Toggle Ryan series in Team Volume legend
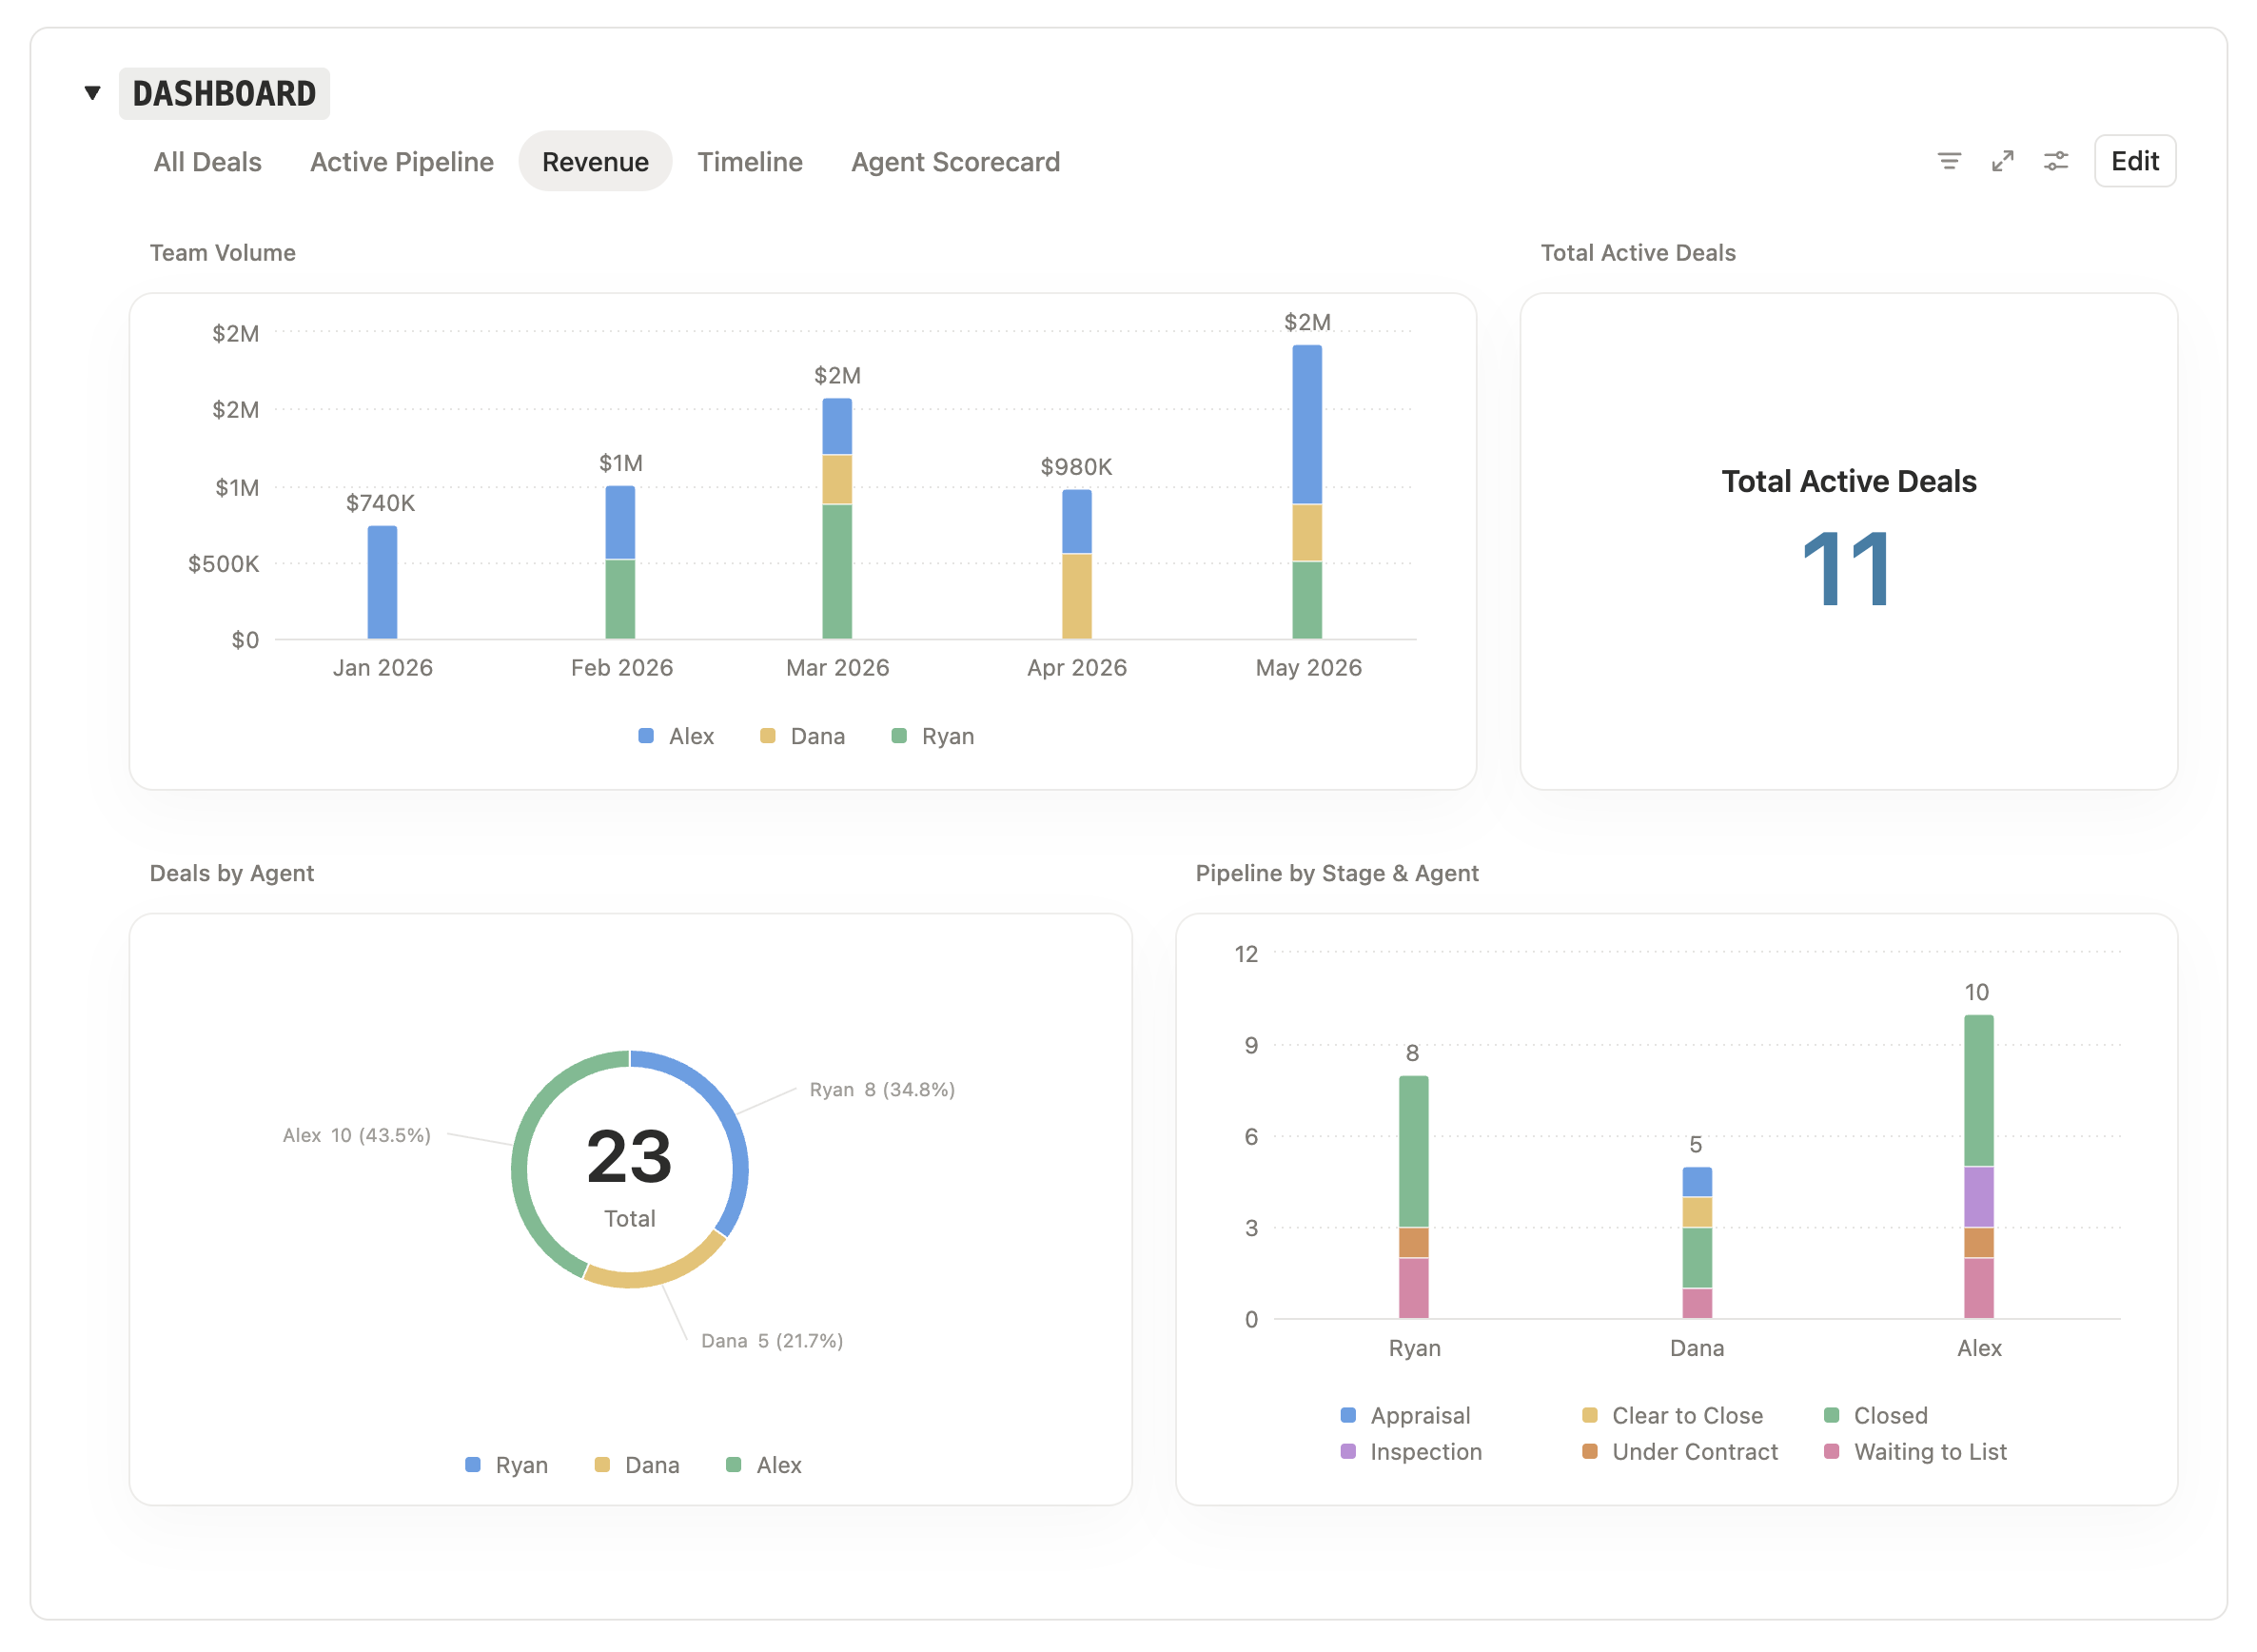Screen dimensions: 2257x1652 [933, 736]
